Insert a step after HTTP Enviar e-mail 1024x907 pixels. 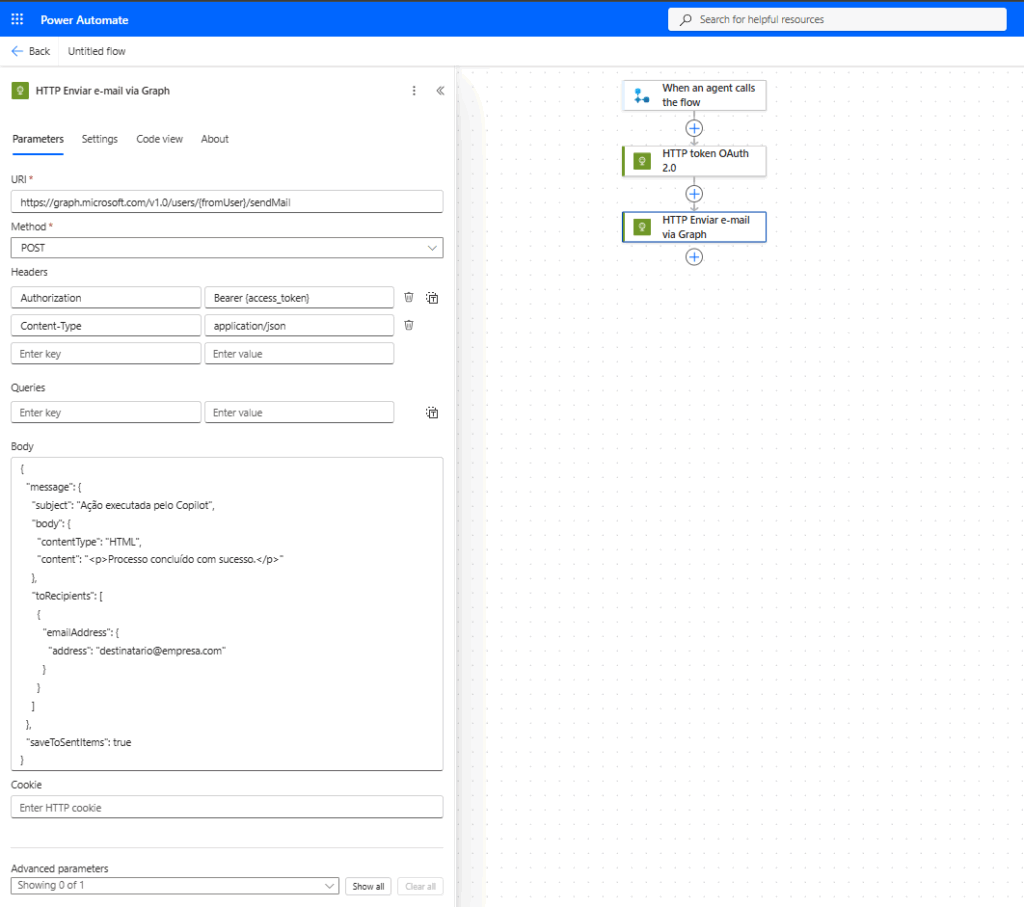tap(694, 257)
